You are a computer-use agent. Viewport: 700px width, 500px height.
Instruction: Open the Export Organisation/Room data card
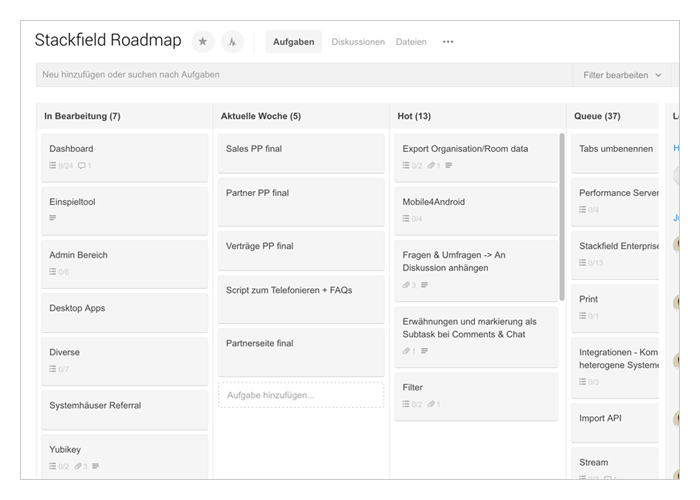pyautogui.click(x=476, y=158)
